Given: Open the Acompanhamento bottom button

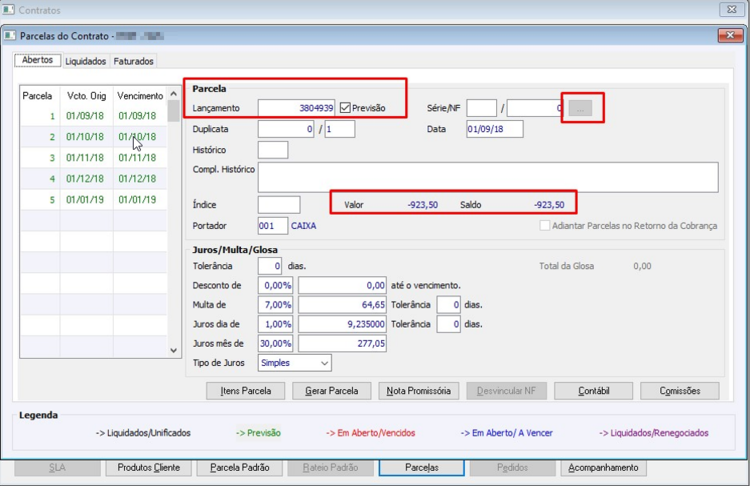Looking at the screenshot, I should [x=603, y=468].
